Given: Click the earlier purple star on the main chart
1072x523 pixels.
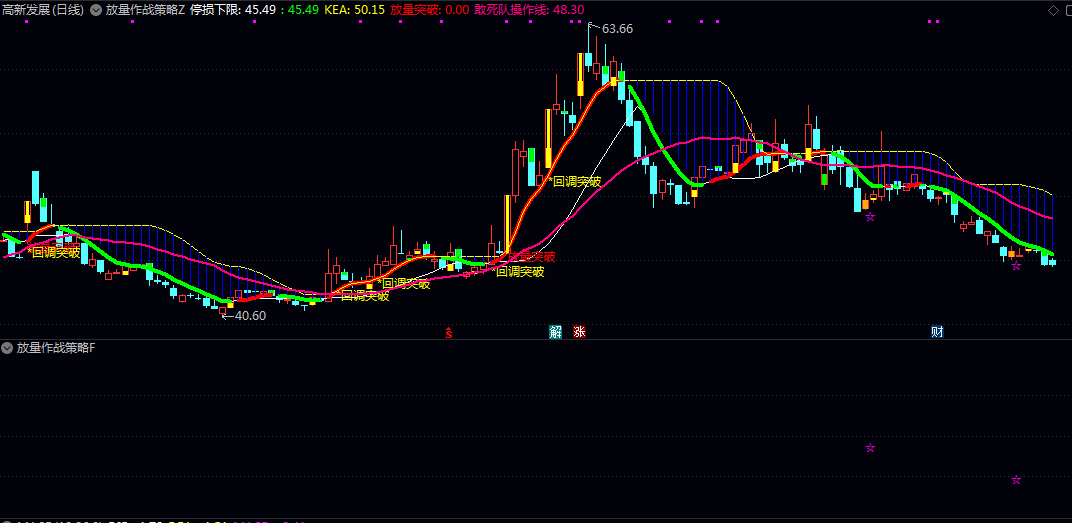Looking at the screenshot, I should (x=870, y=217).
